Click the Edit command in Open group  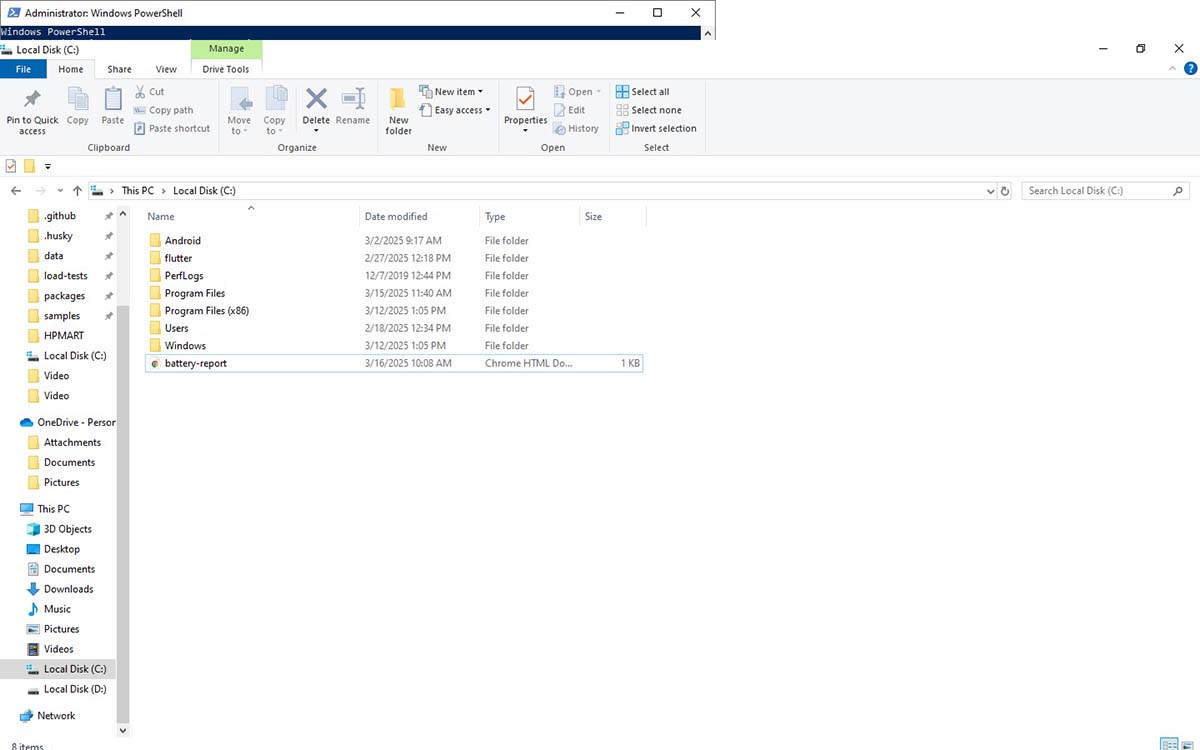pos(570,110)
